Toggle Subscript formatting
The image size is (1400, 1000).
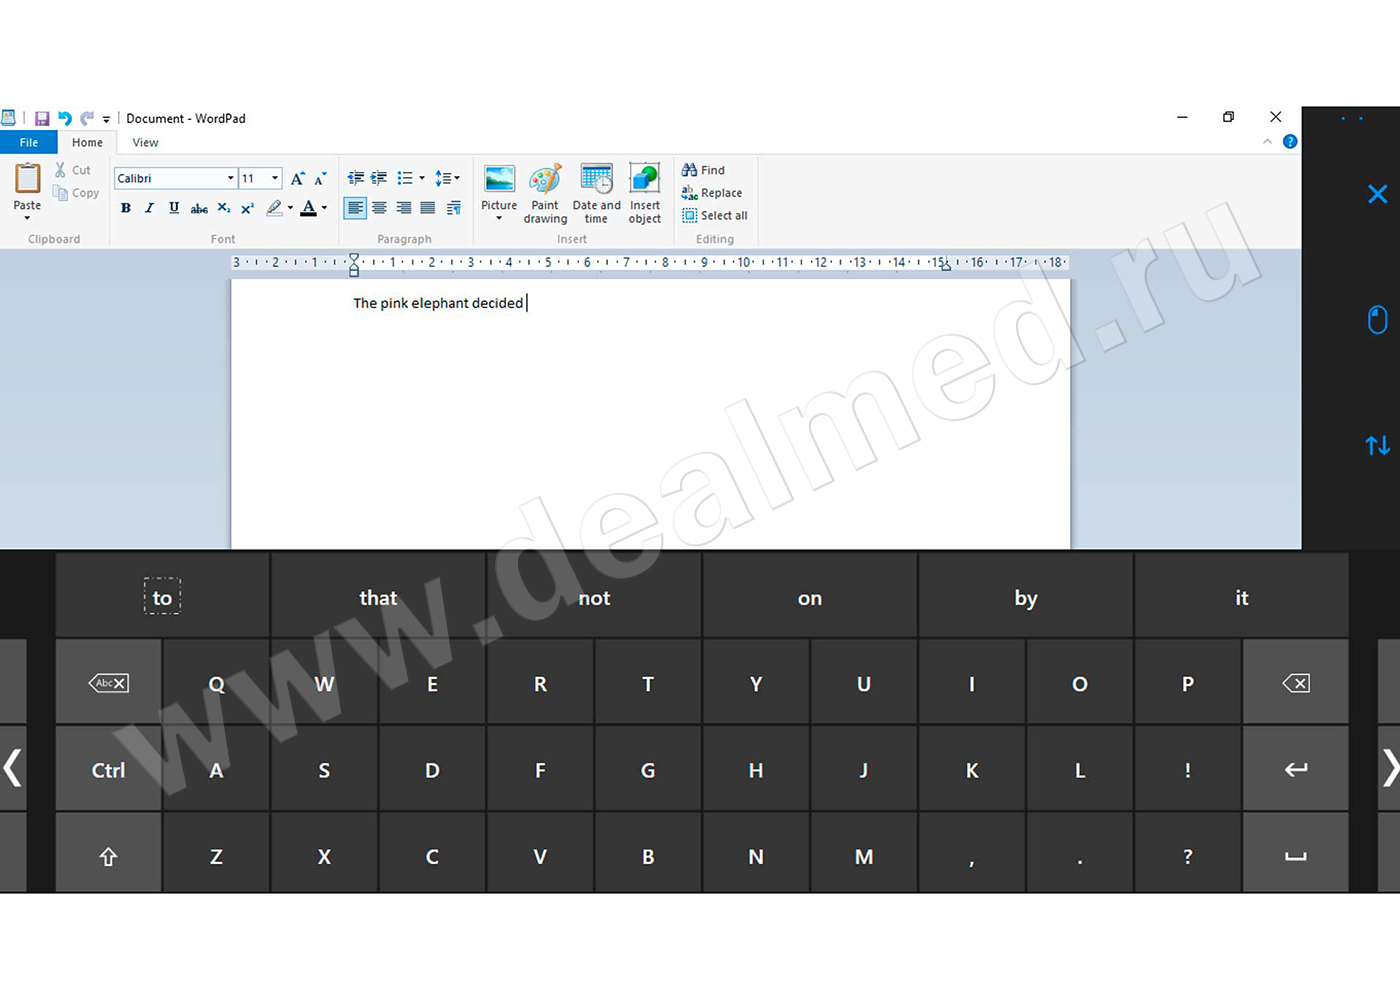(224, 208)
